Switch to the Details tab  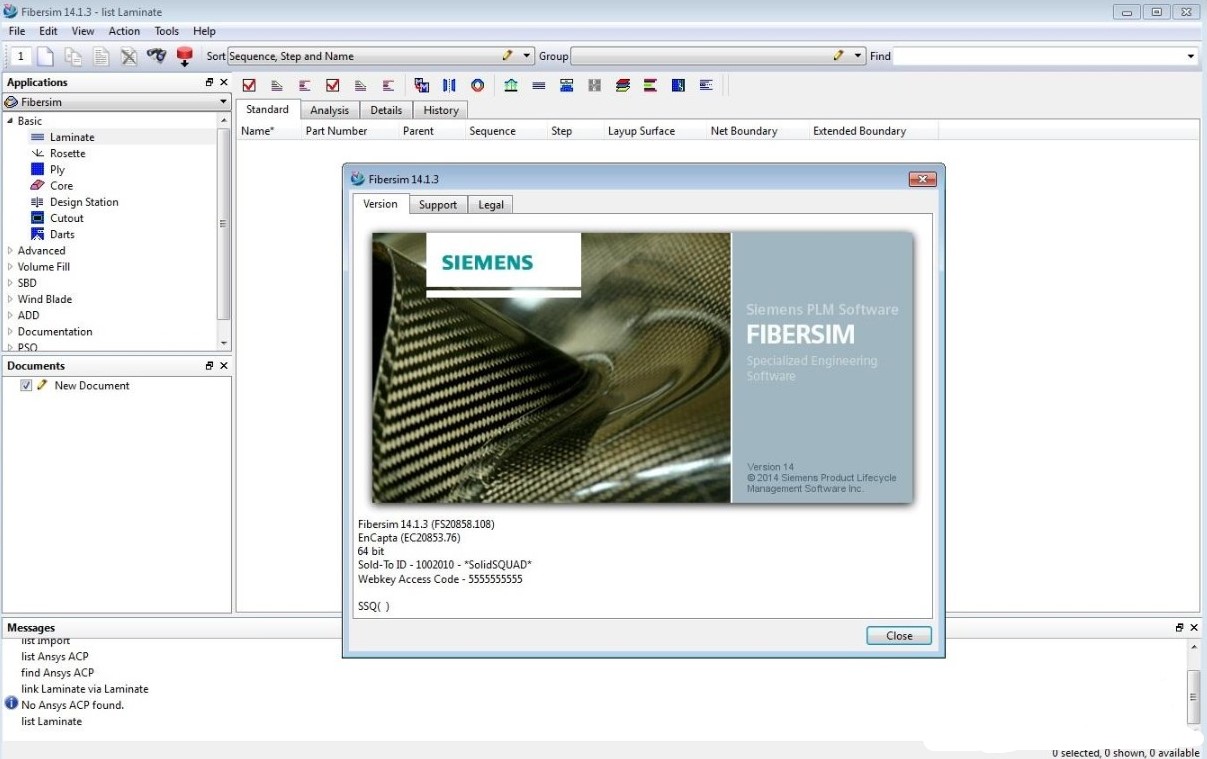coord(386,110)
